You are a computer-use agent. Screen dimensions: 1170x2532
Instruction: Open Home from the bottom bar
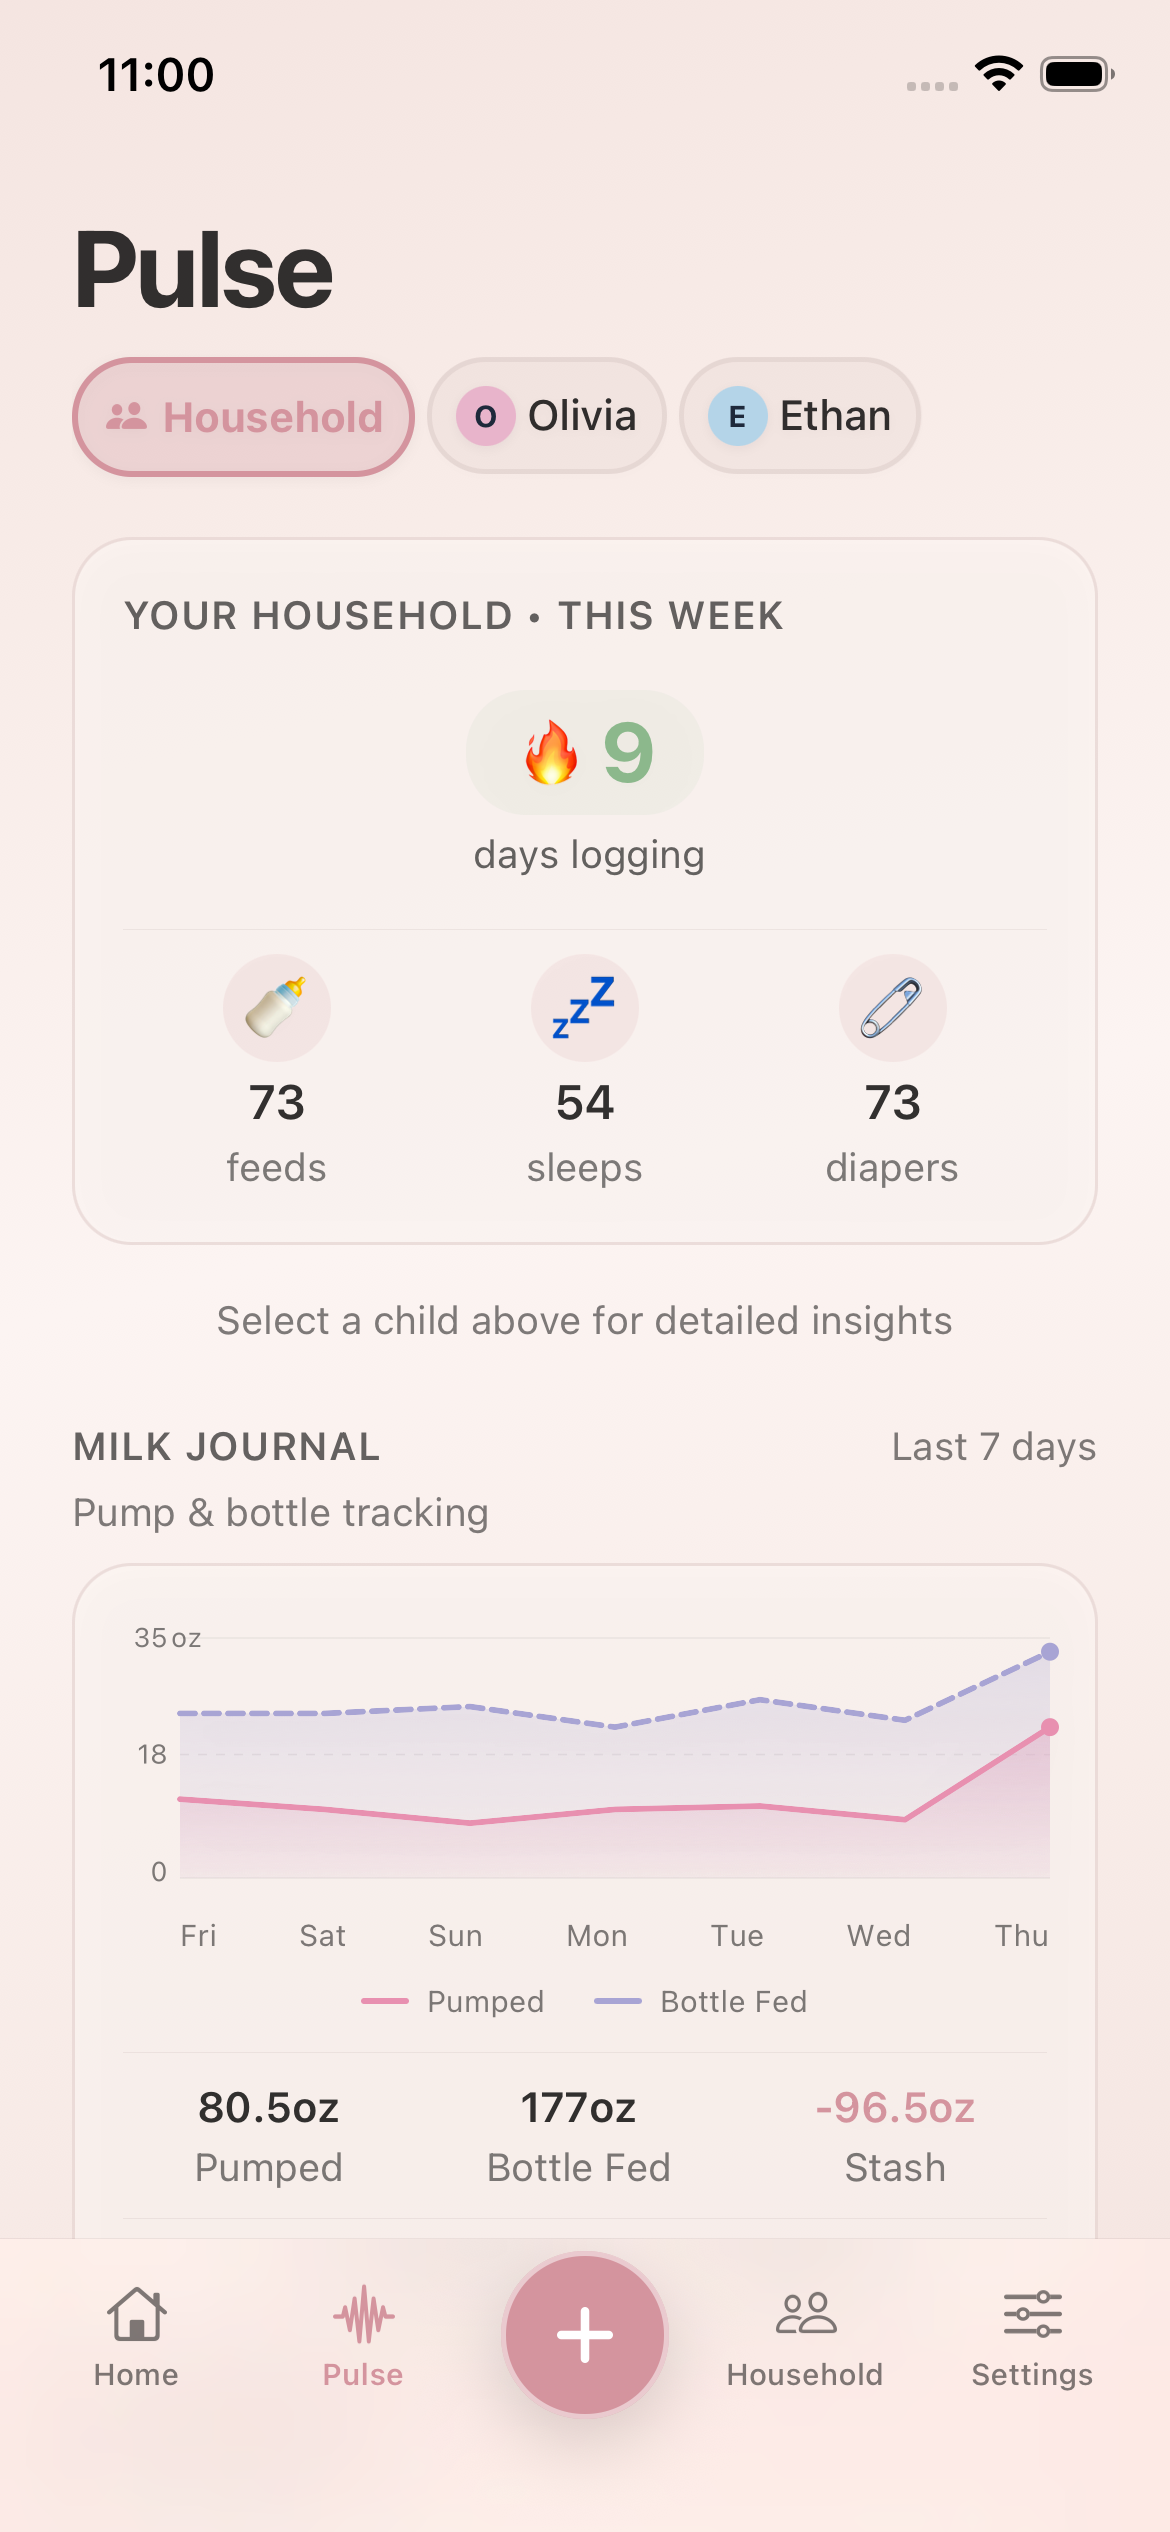pyautogui.click(x=136, y=2336)
